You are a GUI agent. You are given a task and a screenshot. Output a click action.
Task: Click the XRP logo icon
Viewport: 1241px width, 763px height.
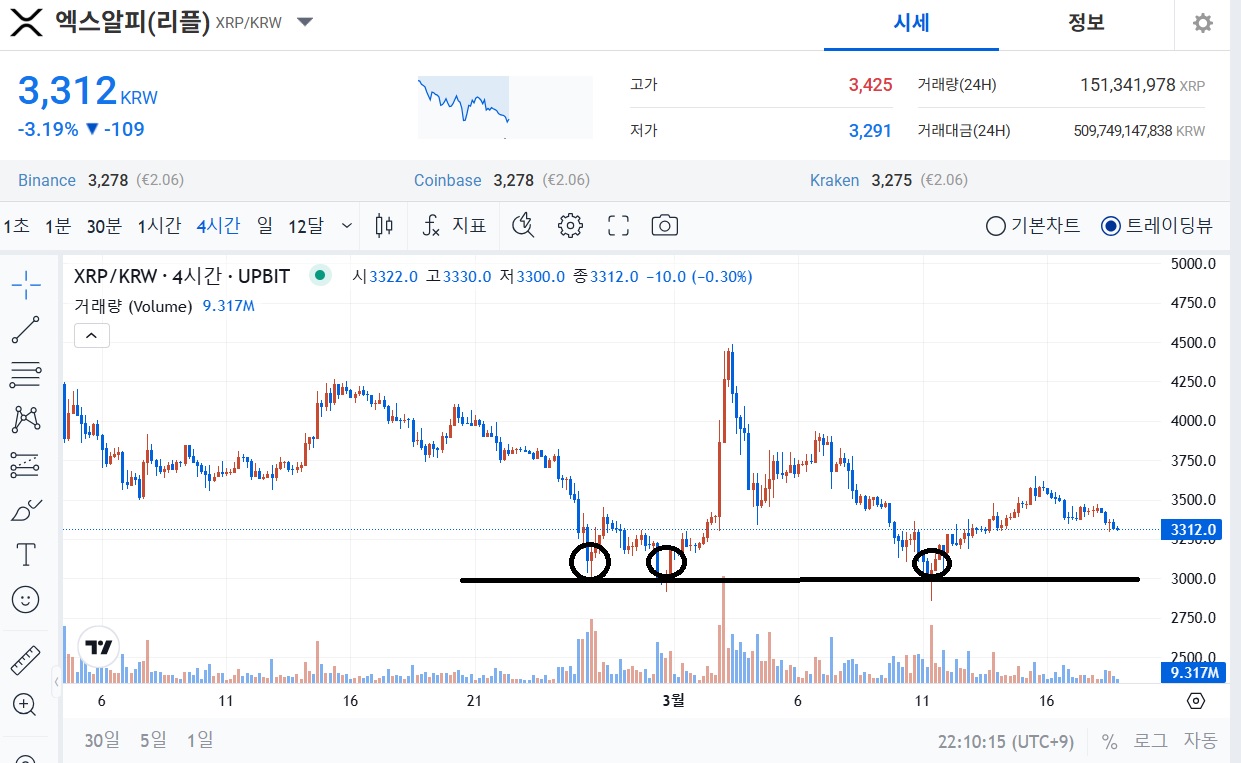26,23
